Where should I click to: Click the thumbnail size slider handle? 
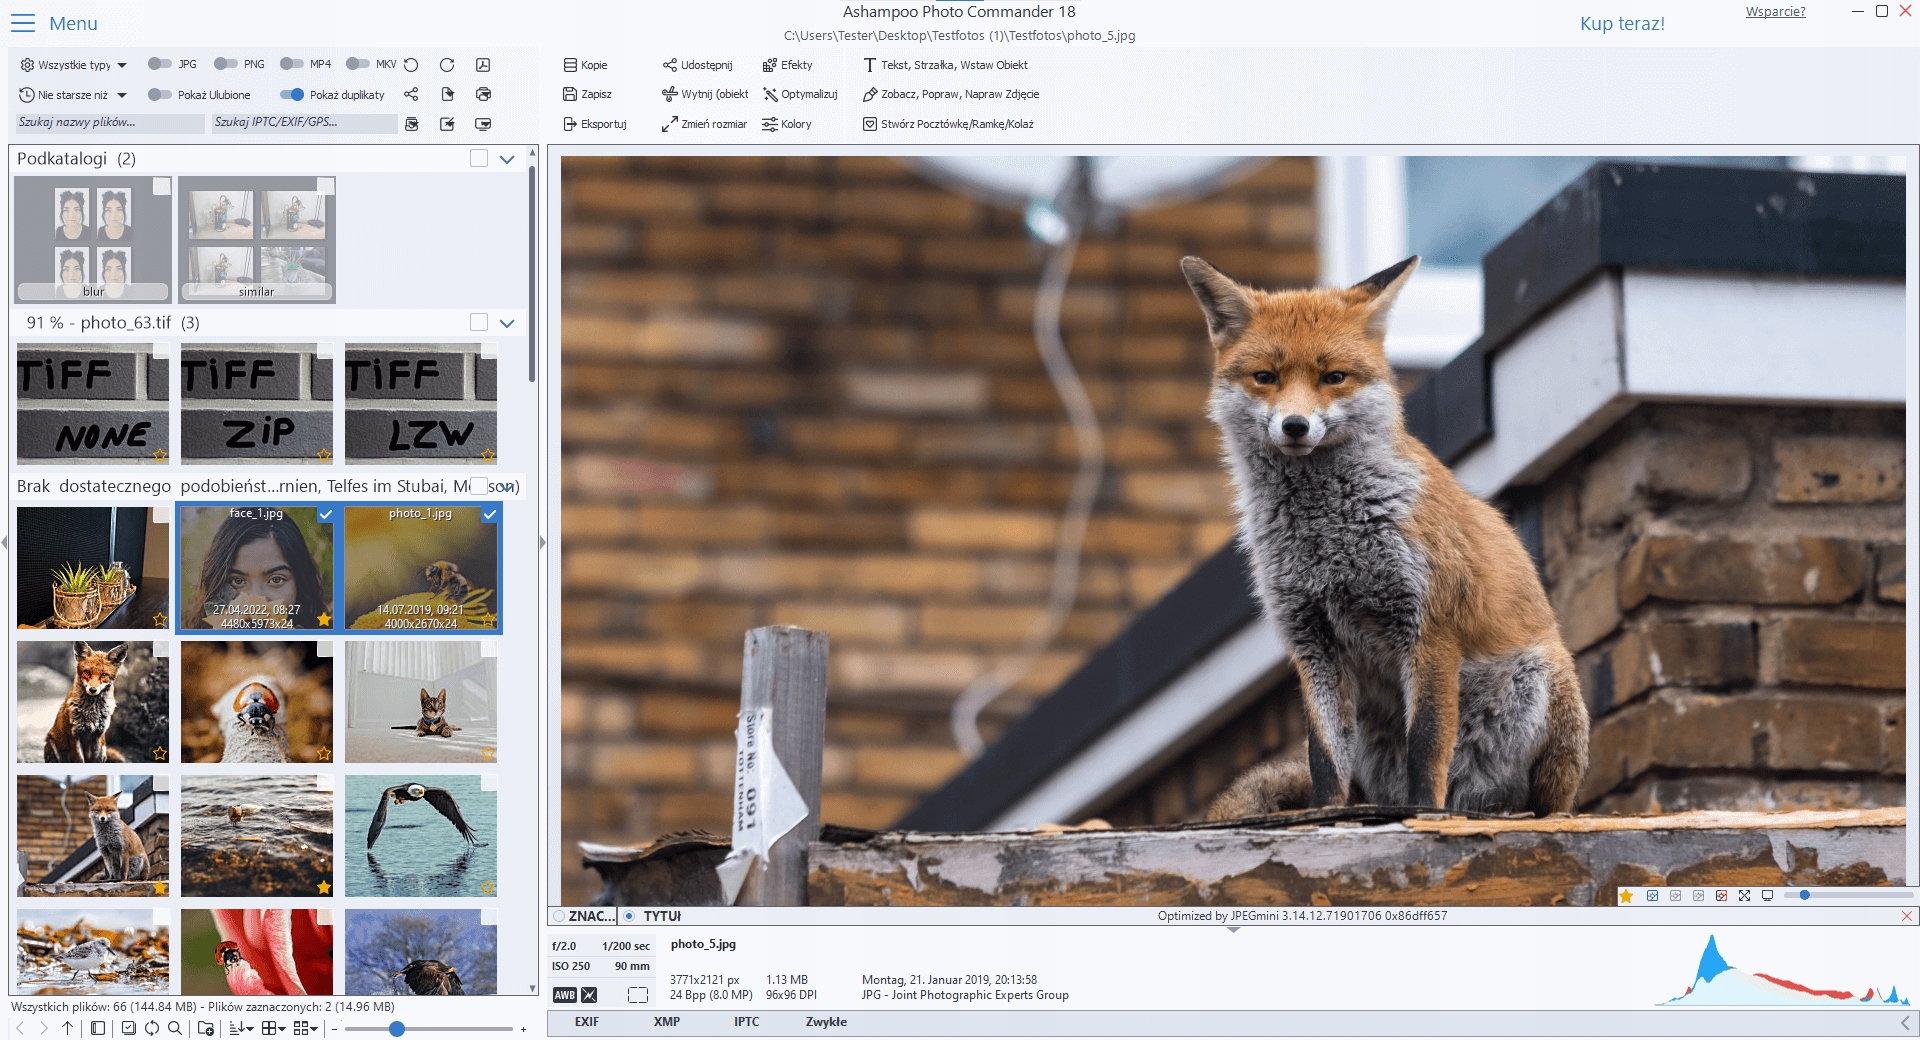pos(397,1029)
